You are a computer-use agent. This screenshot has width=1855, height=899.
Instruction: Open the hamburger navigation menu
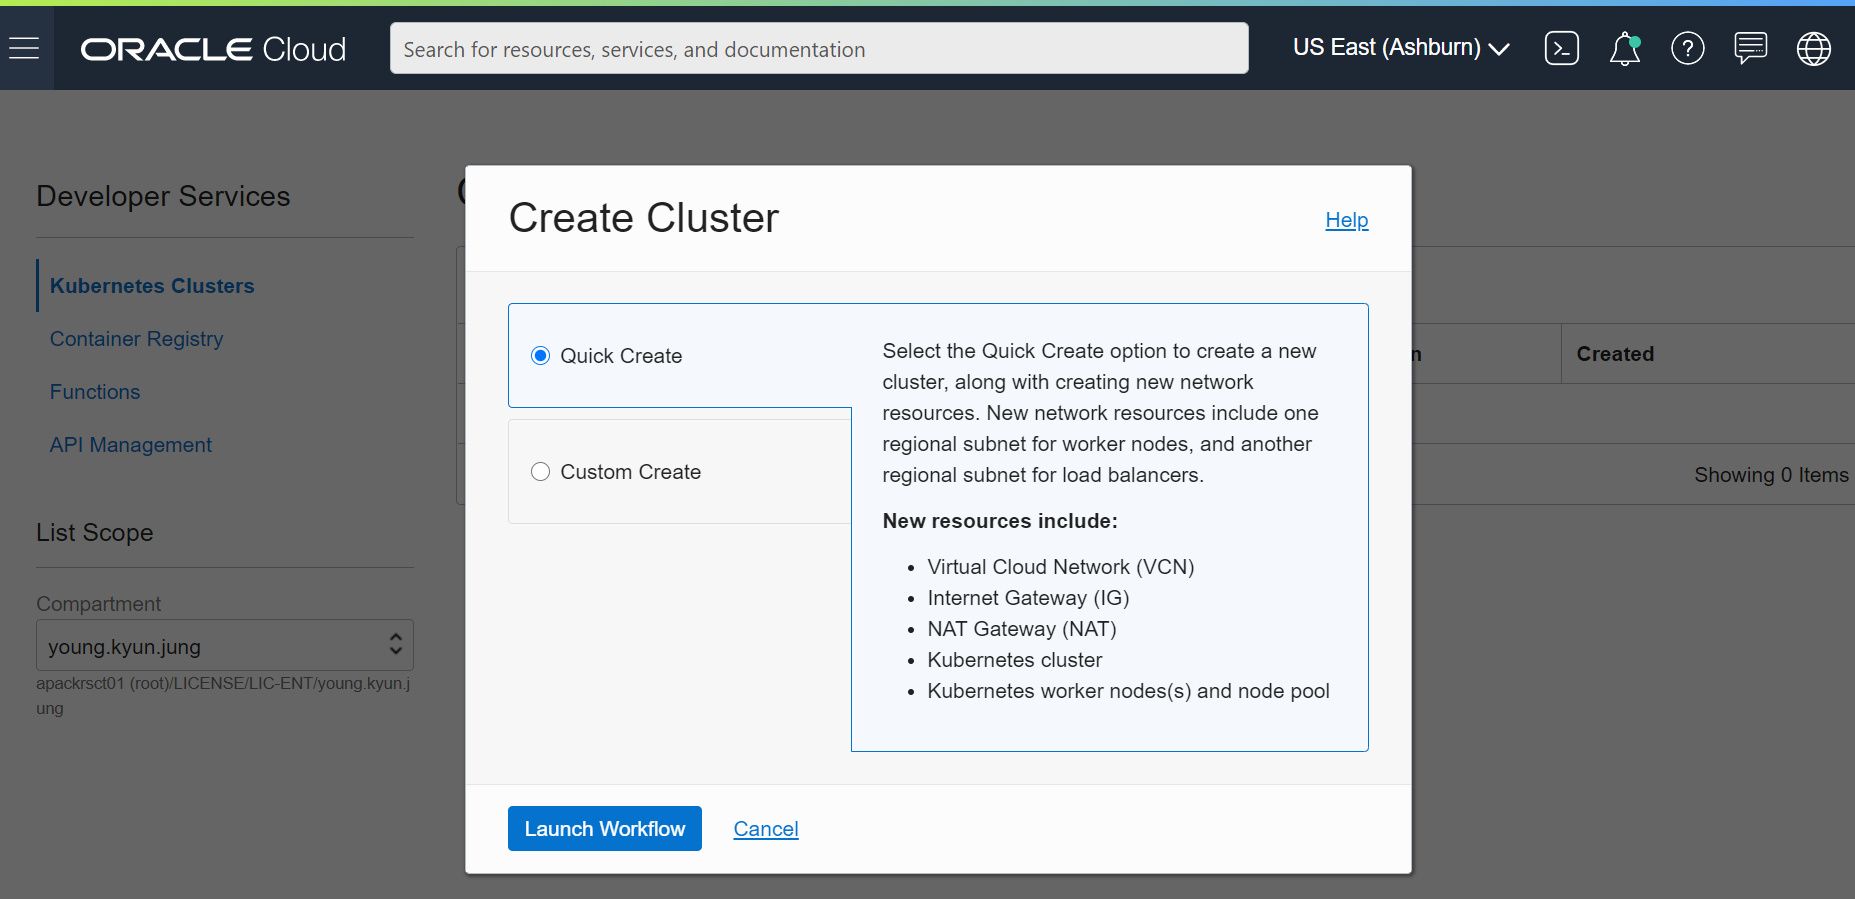coord(24,48)
